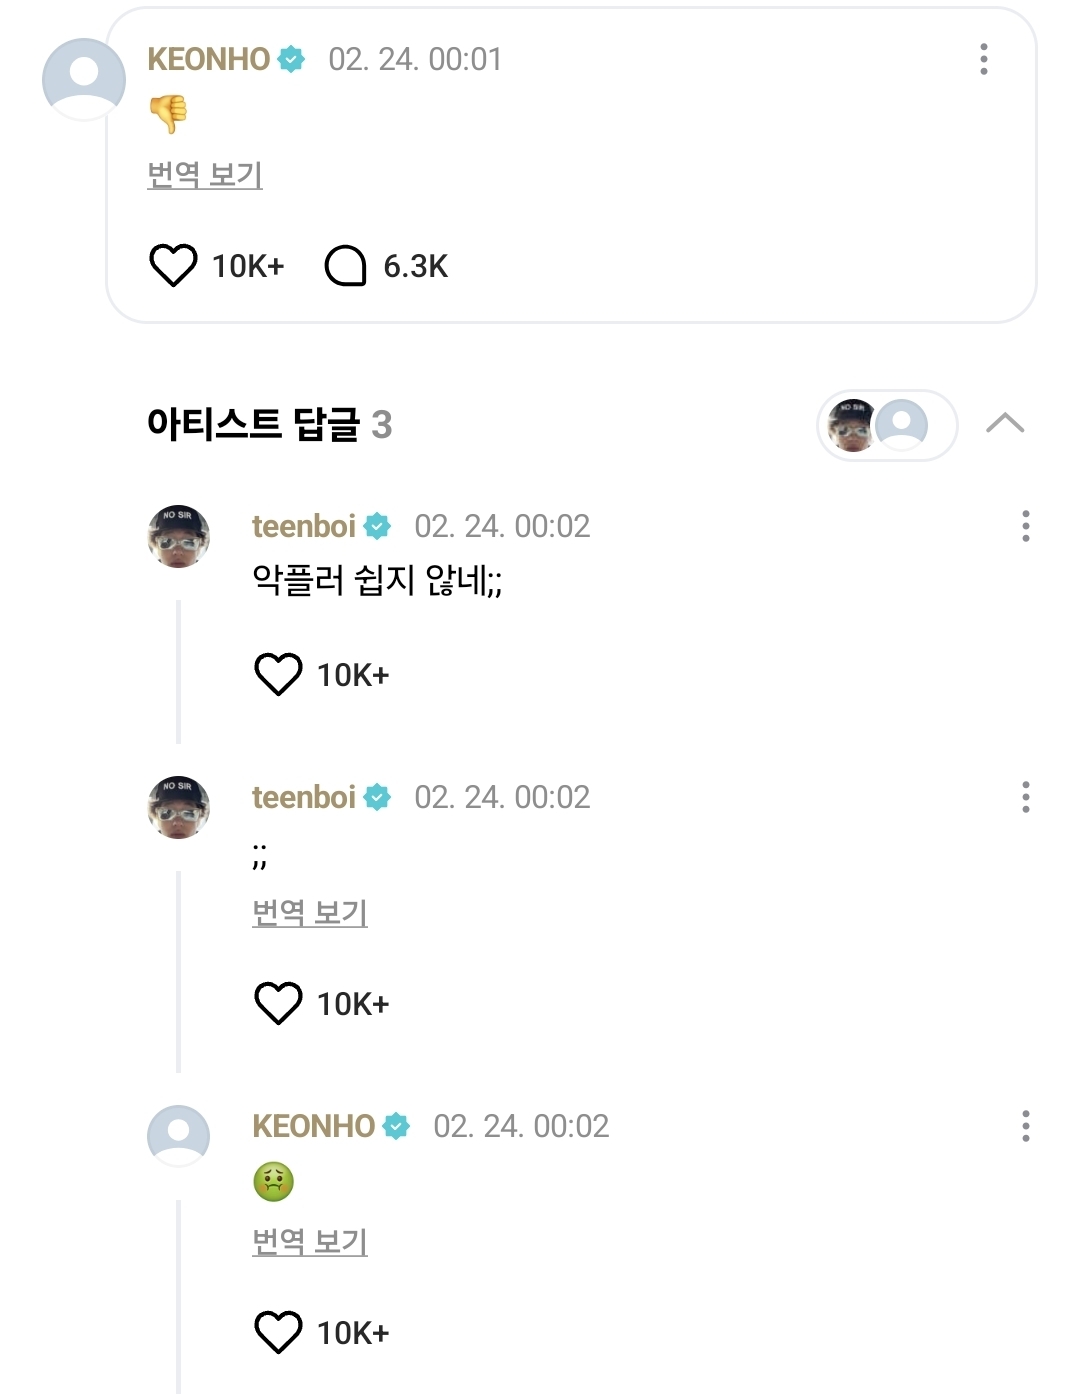Tap teenboi username on first reply

304,526
